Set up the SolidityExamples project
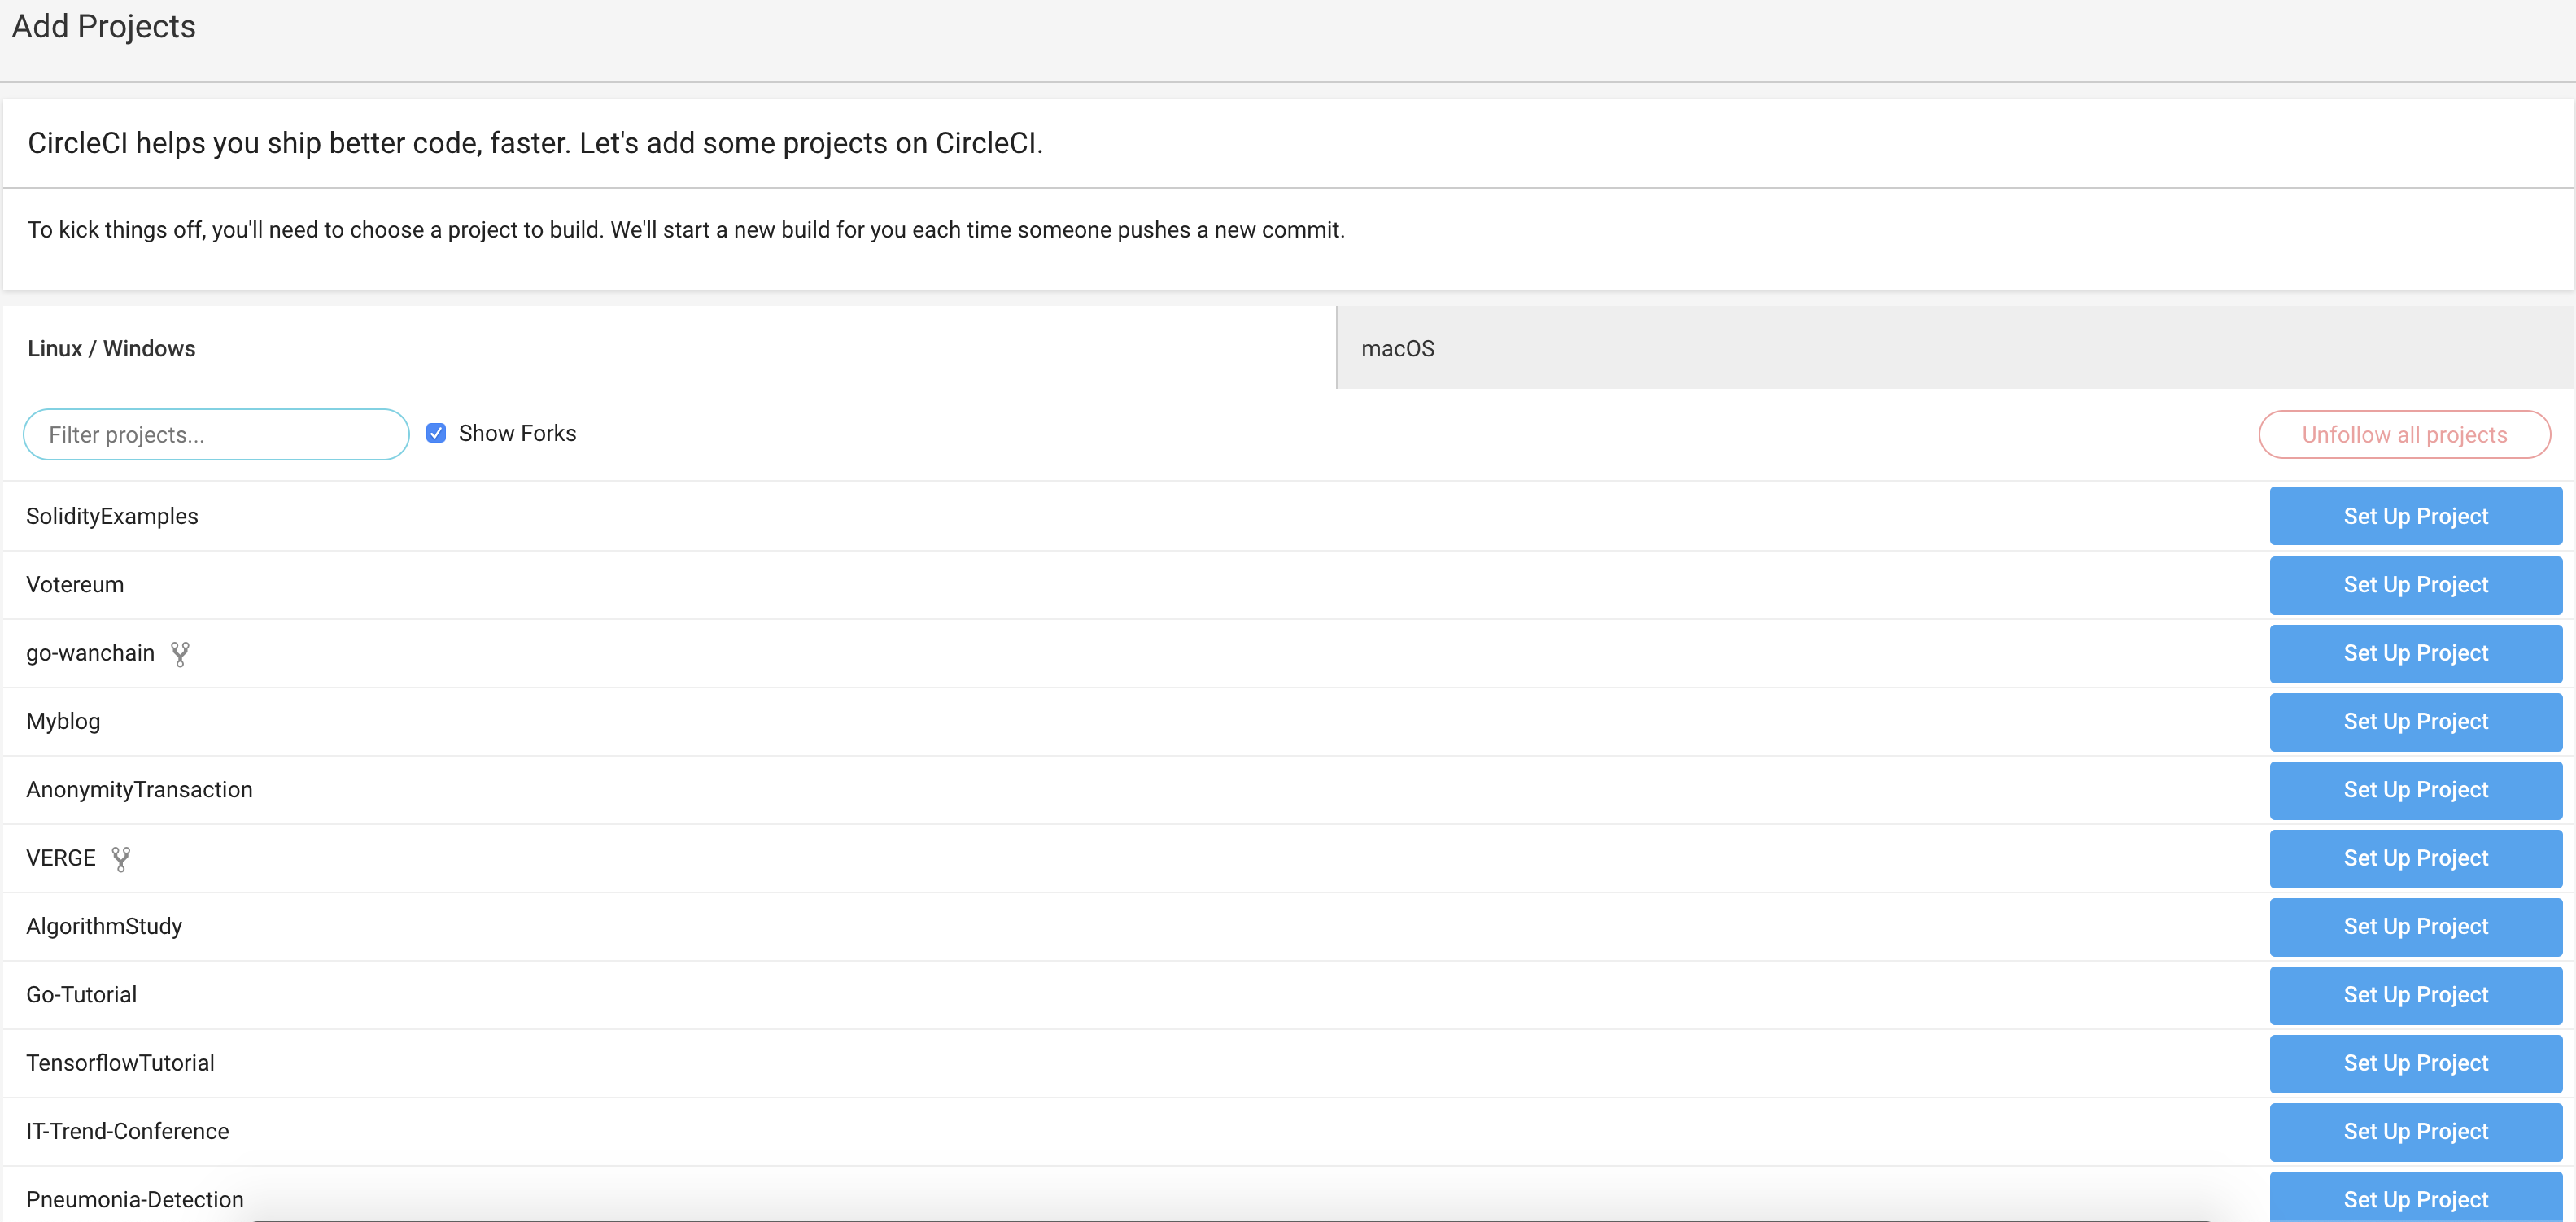This screenshot has width=2576, height=1222. [2415, 516]
